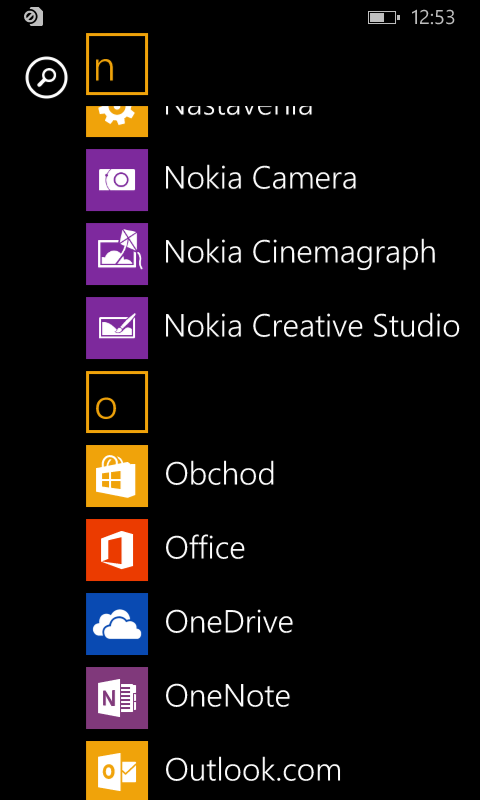Tap the no-SIM status icon
This screenshot has width=480, height=800.
(x=34, y=17)
